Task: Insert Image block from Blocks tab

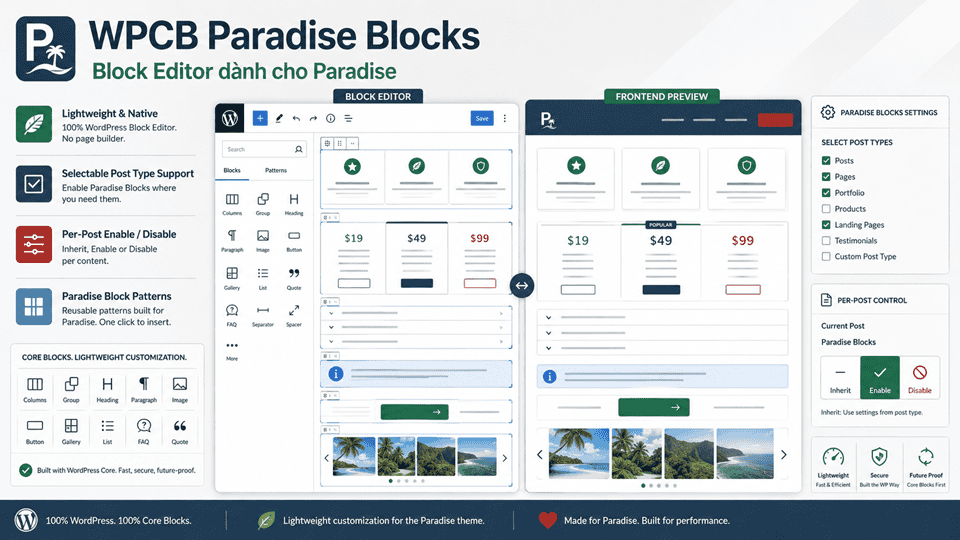Action: coord(263,241)
